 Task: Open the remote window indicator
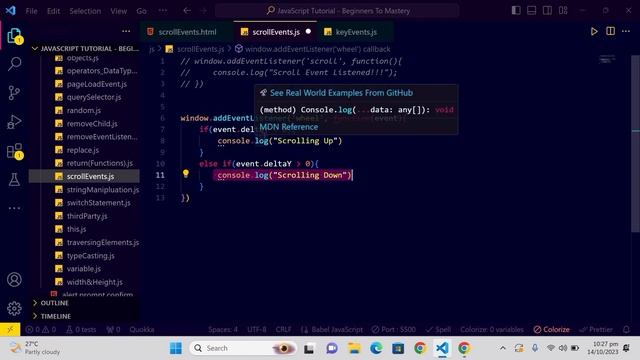(10, 329)
